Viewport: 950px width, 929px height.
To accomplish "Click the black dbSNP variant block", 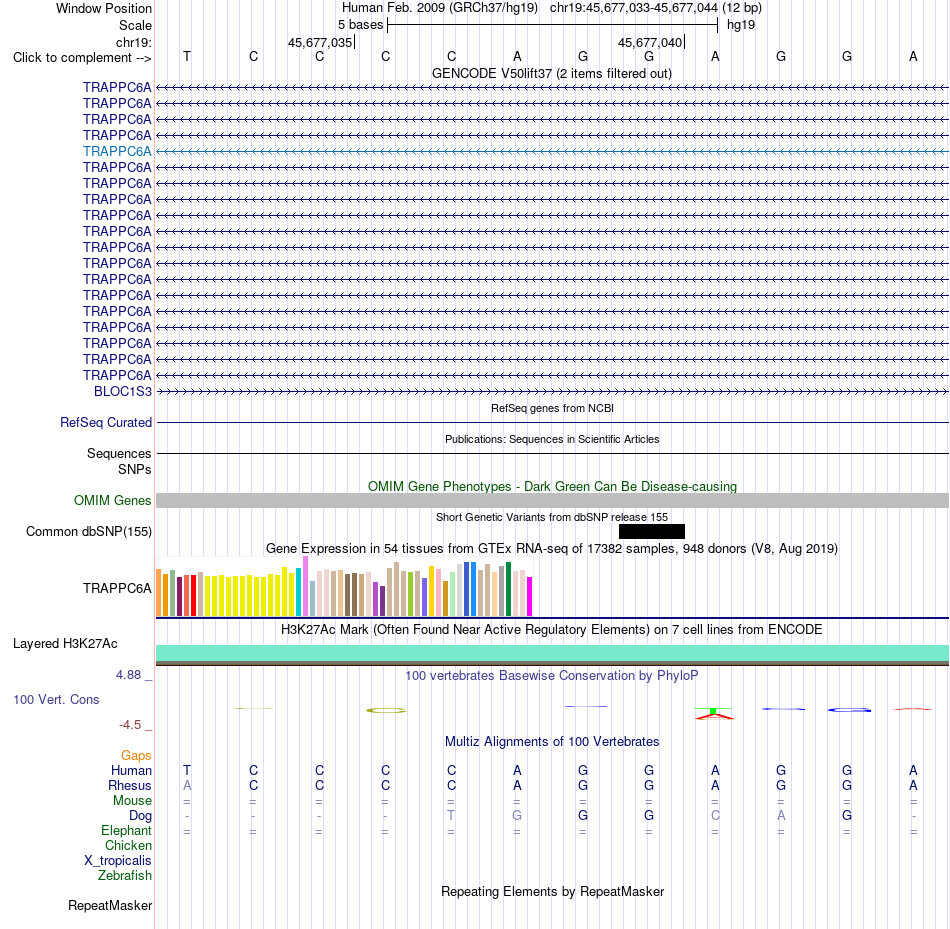I will pos(652,531).
